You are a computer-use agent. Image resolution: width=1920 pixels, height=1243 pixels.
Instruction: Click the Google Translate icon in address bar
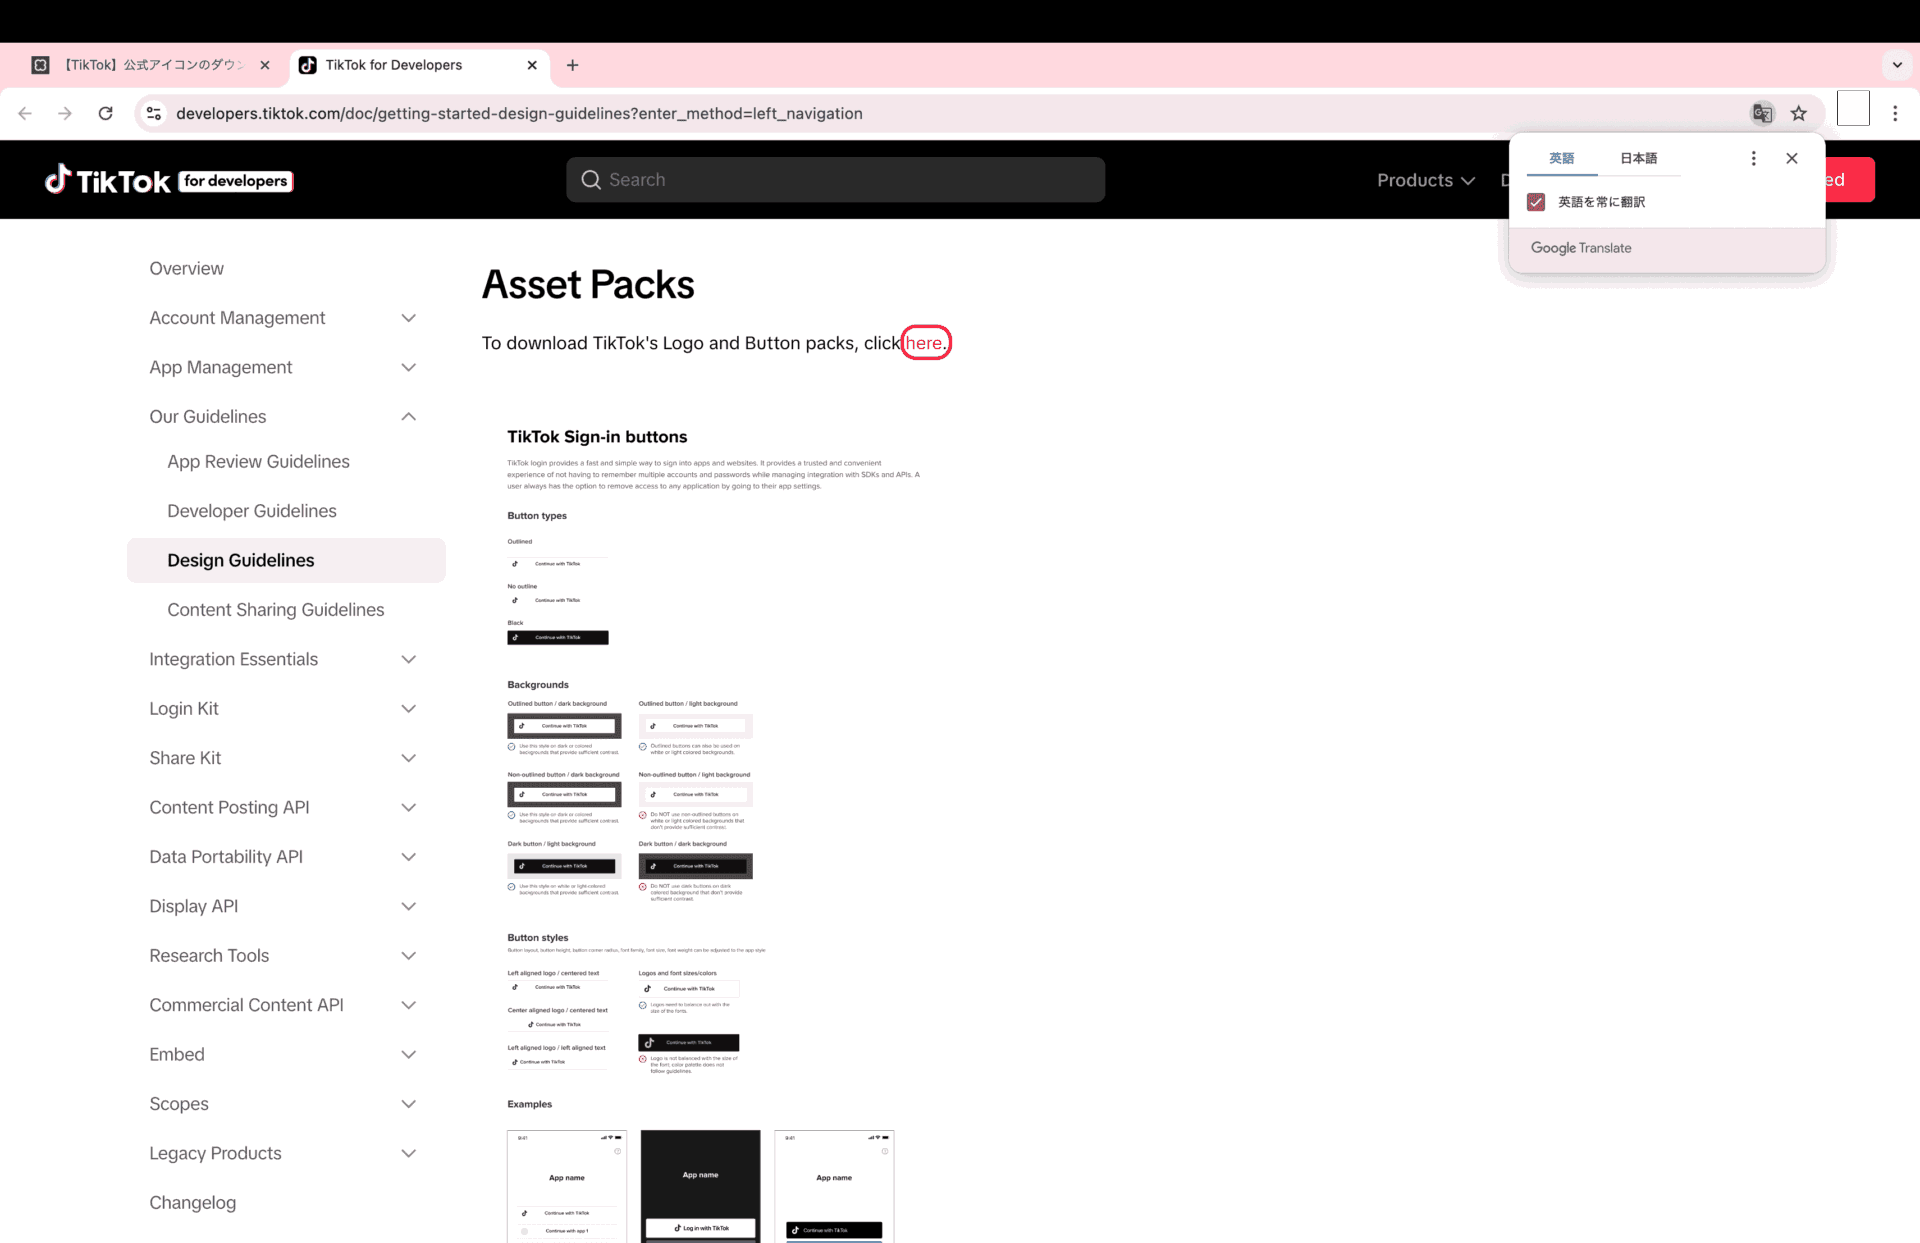1762,113
